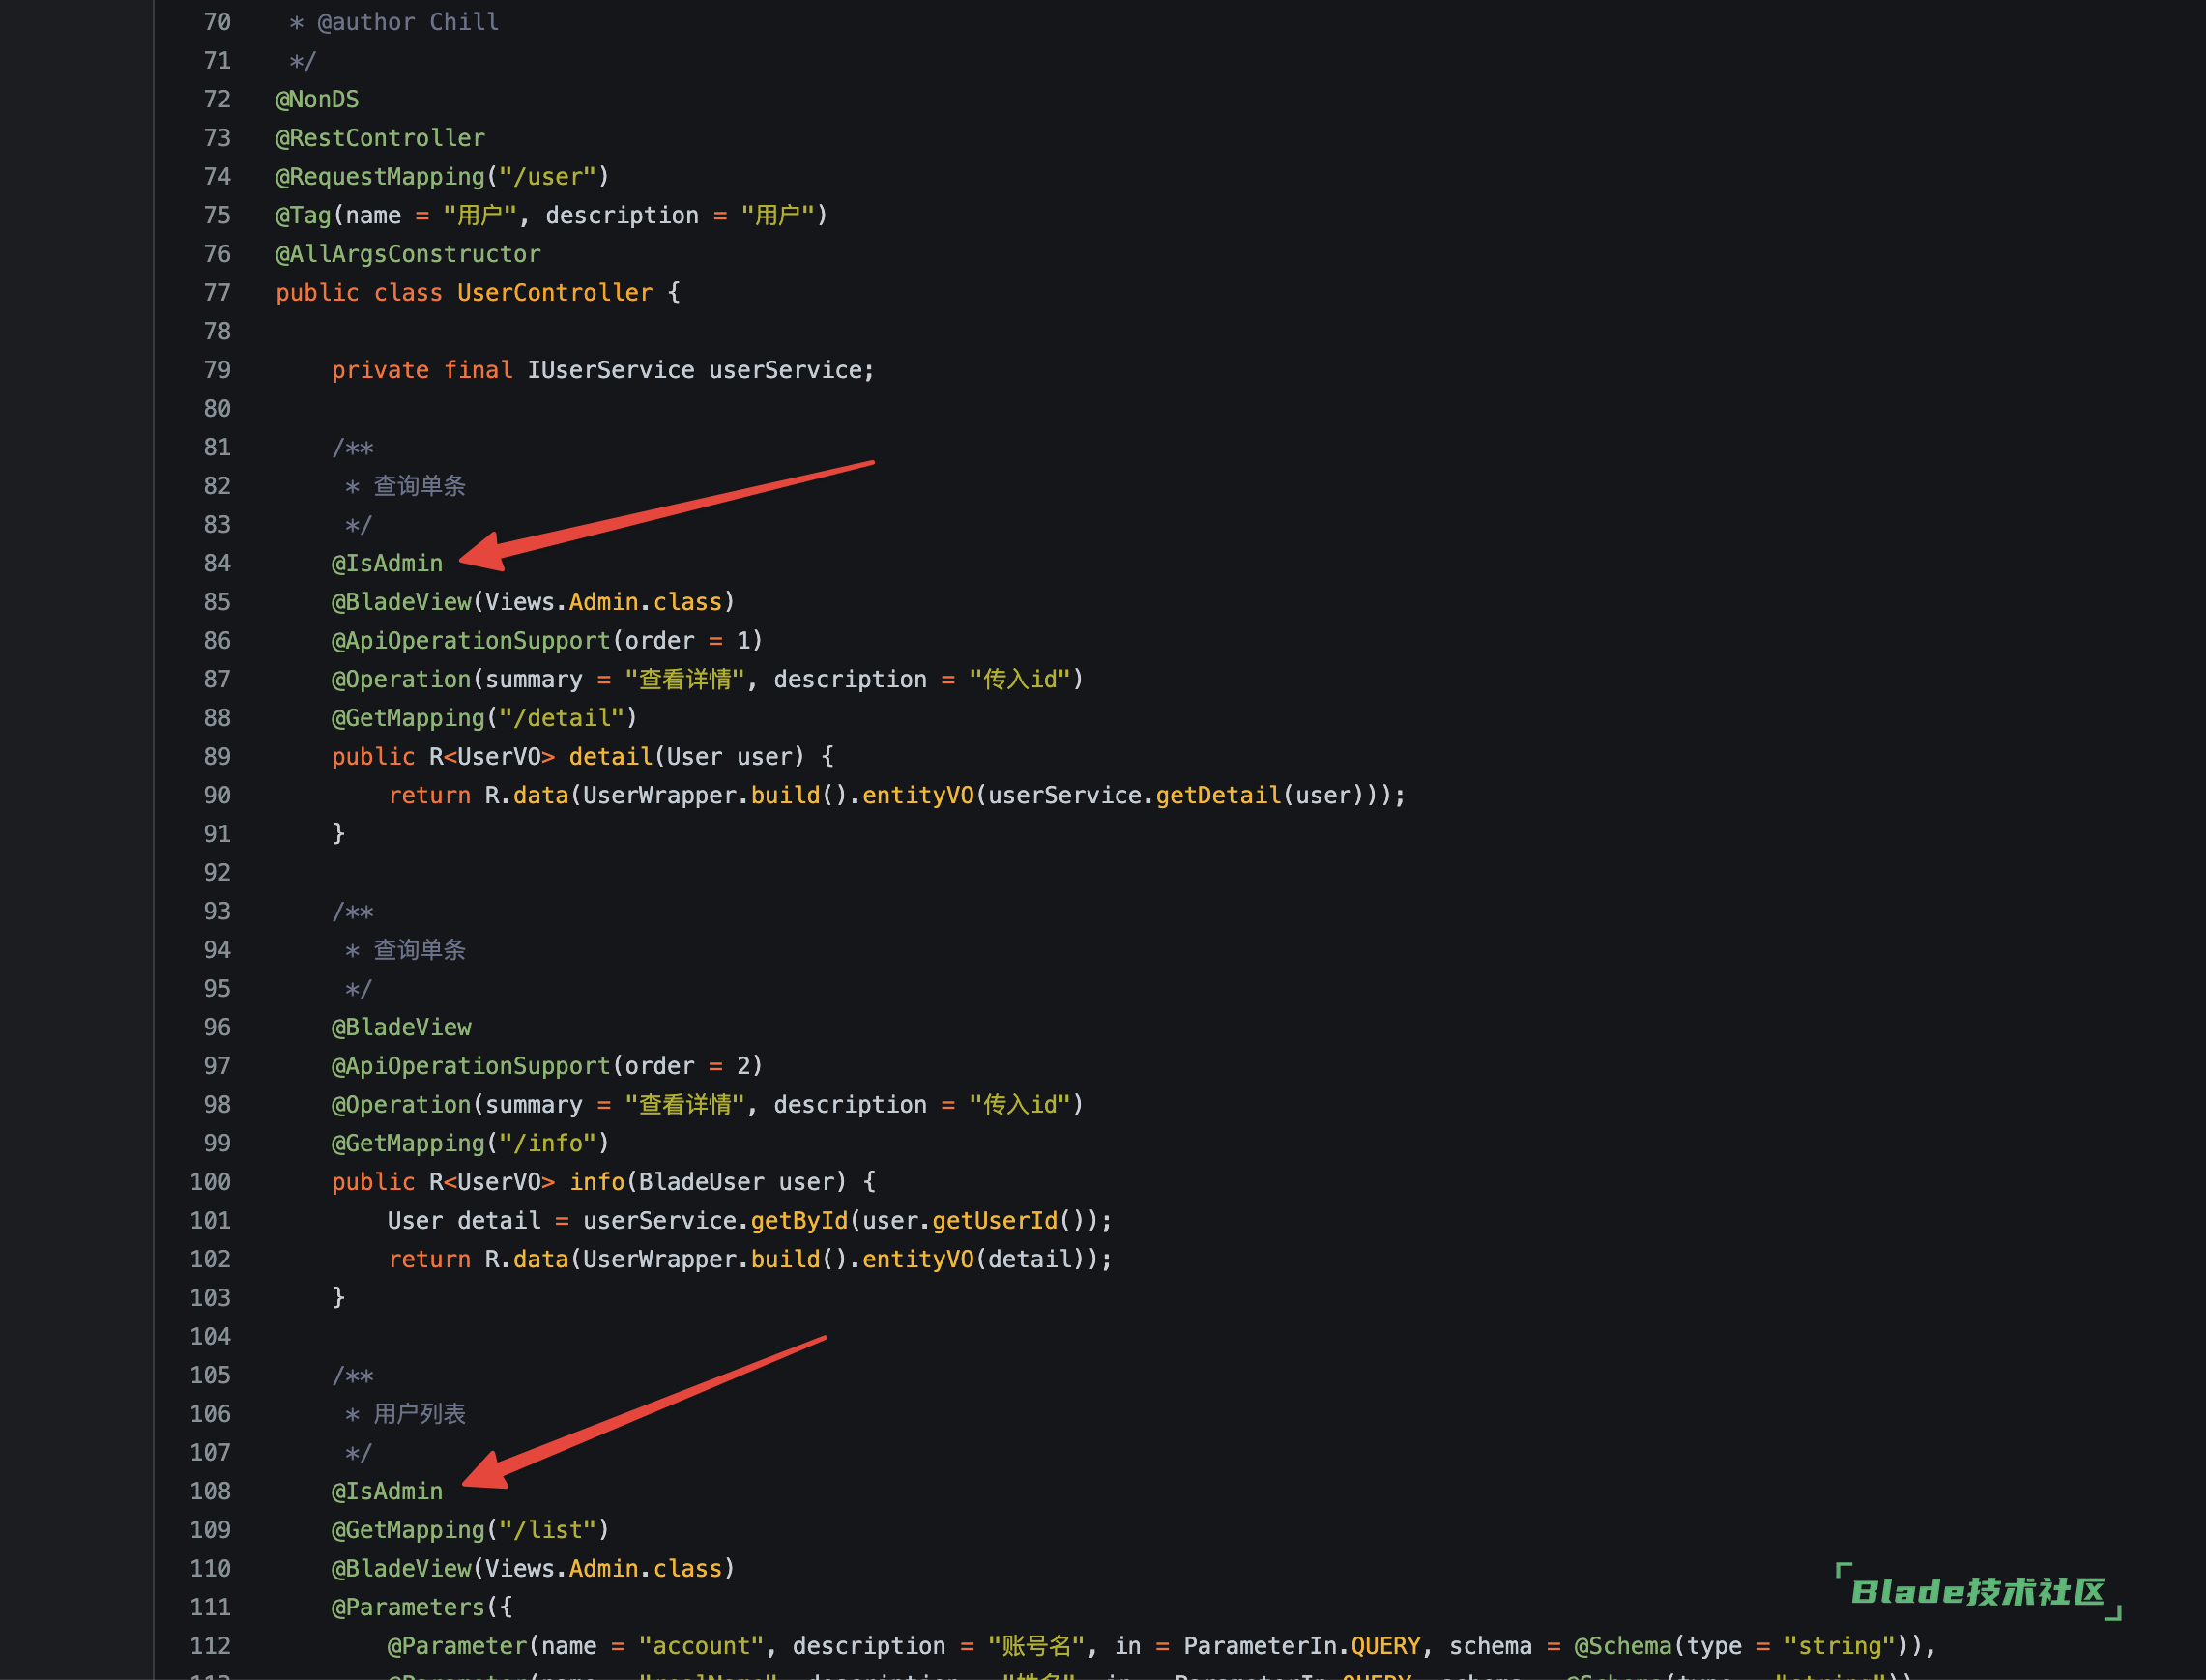Click line number 100 in the gutter
Screen dimensions: 2206x1680
pos(210,1182)
